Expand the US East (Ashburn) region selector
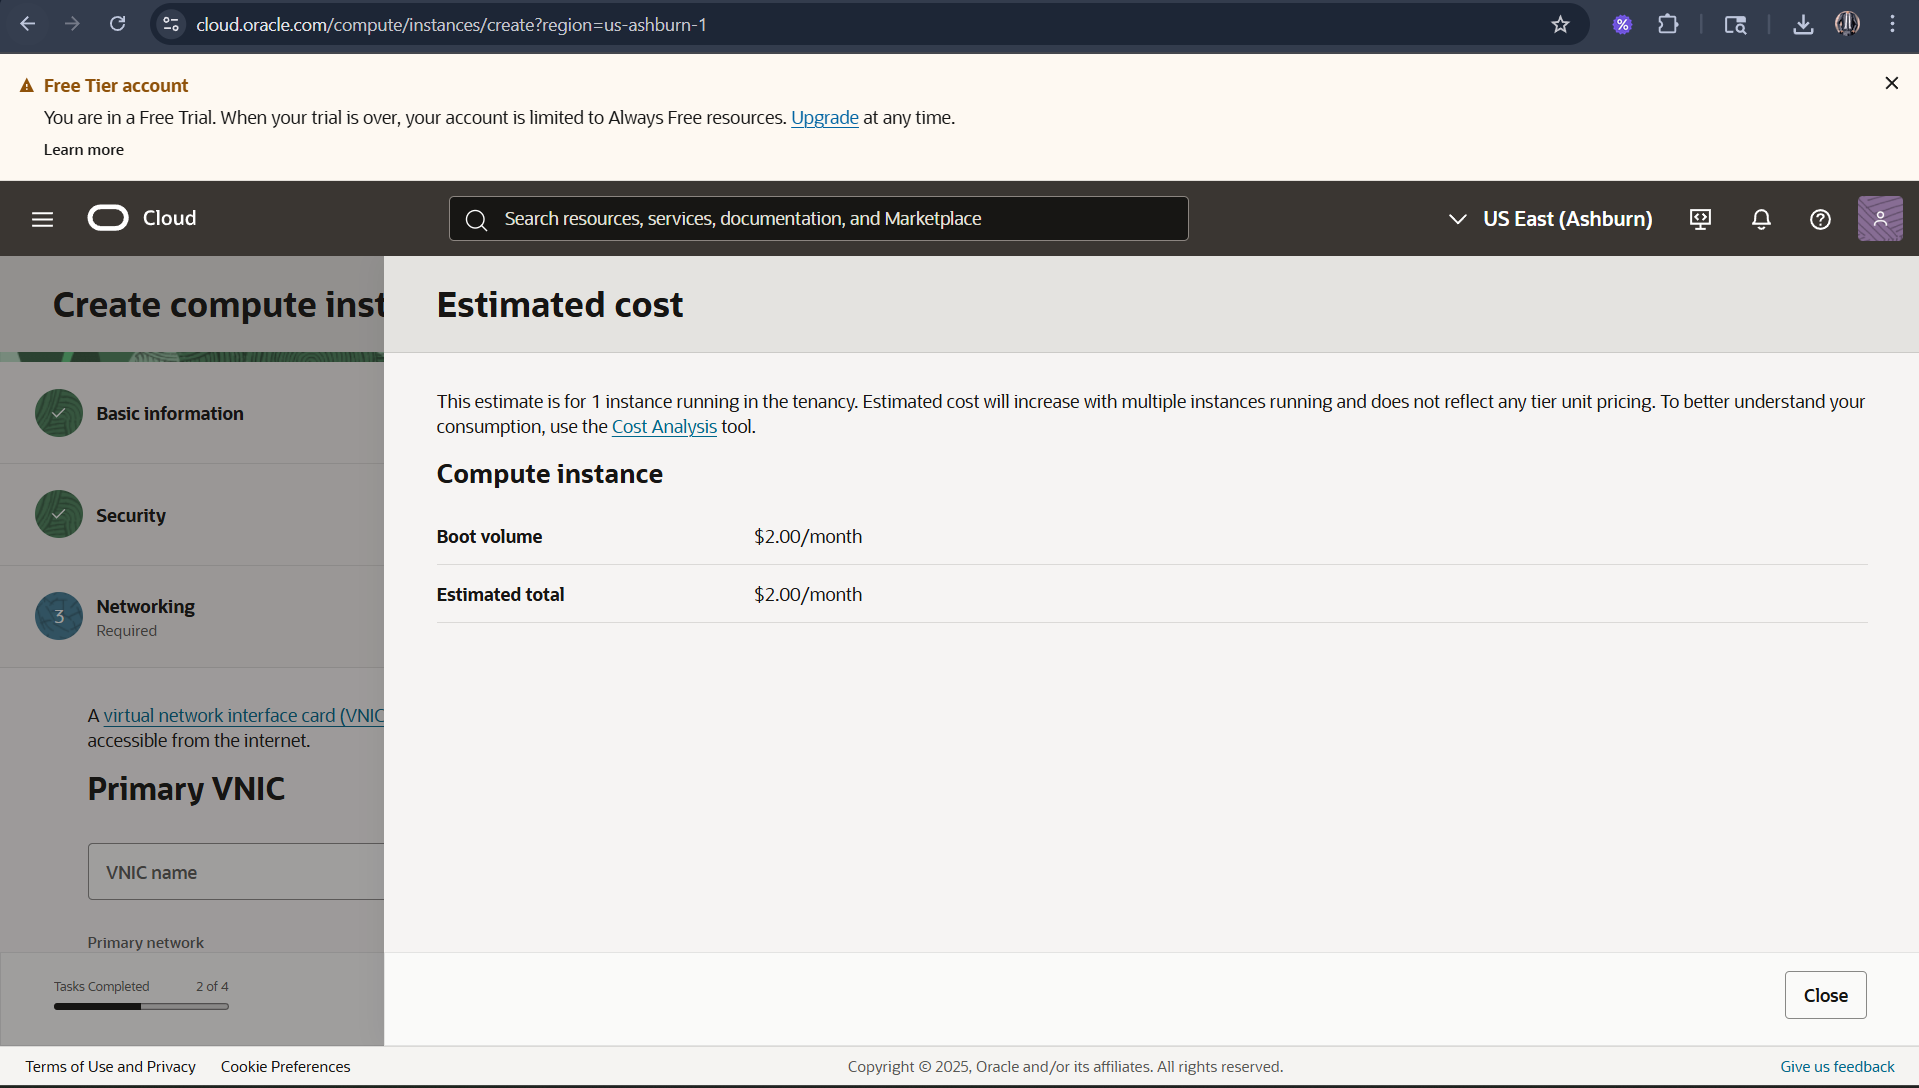The image size is (1919, 1088). coord(1550,219)
